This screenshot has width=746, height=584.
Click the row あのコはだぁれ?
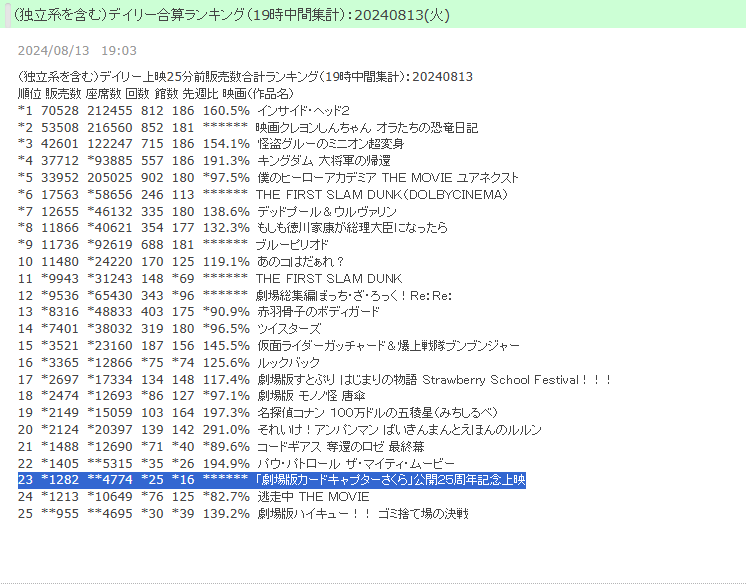click(x=181, y=261)
